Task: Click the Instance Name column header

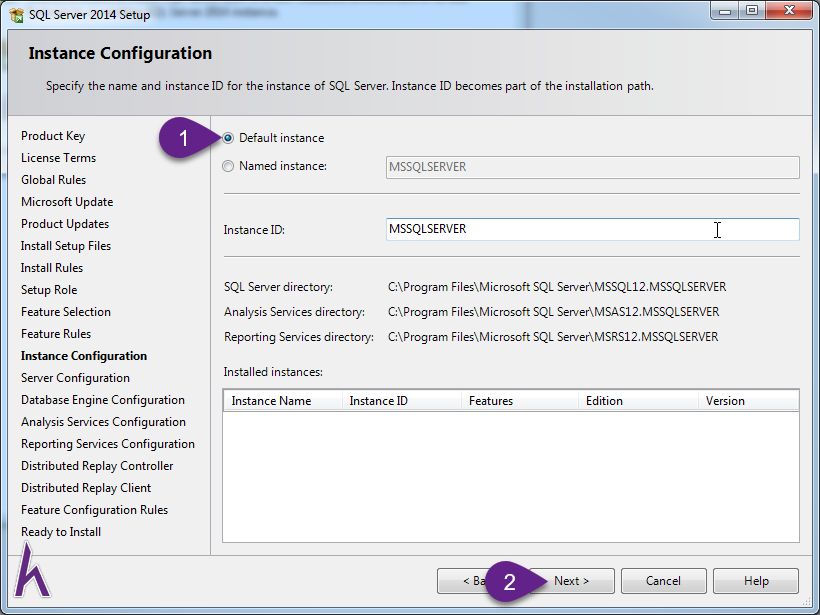Action: click(x=283, y=401)
